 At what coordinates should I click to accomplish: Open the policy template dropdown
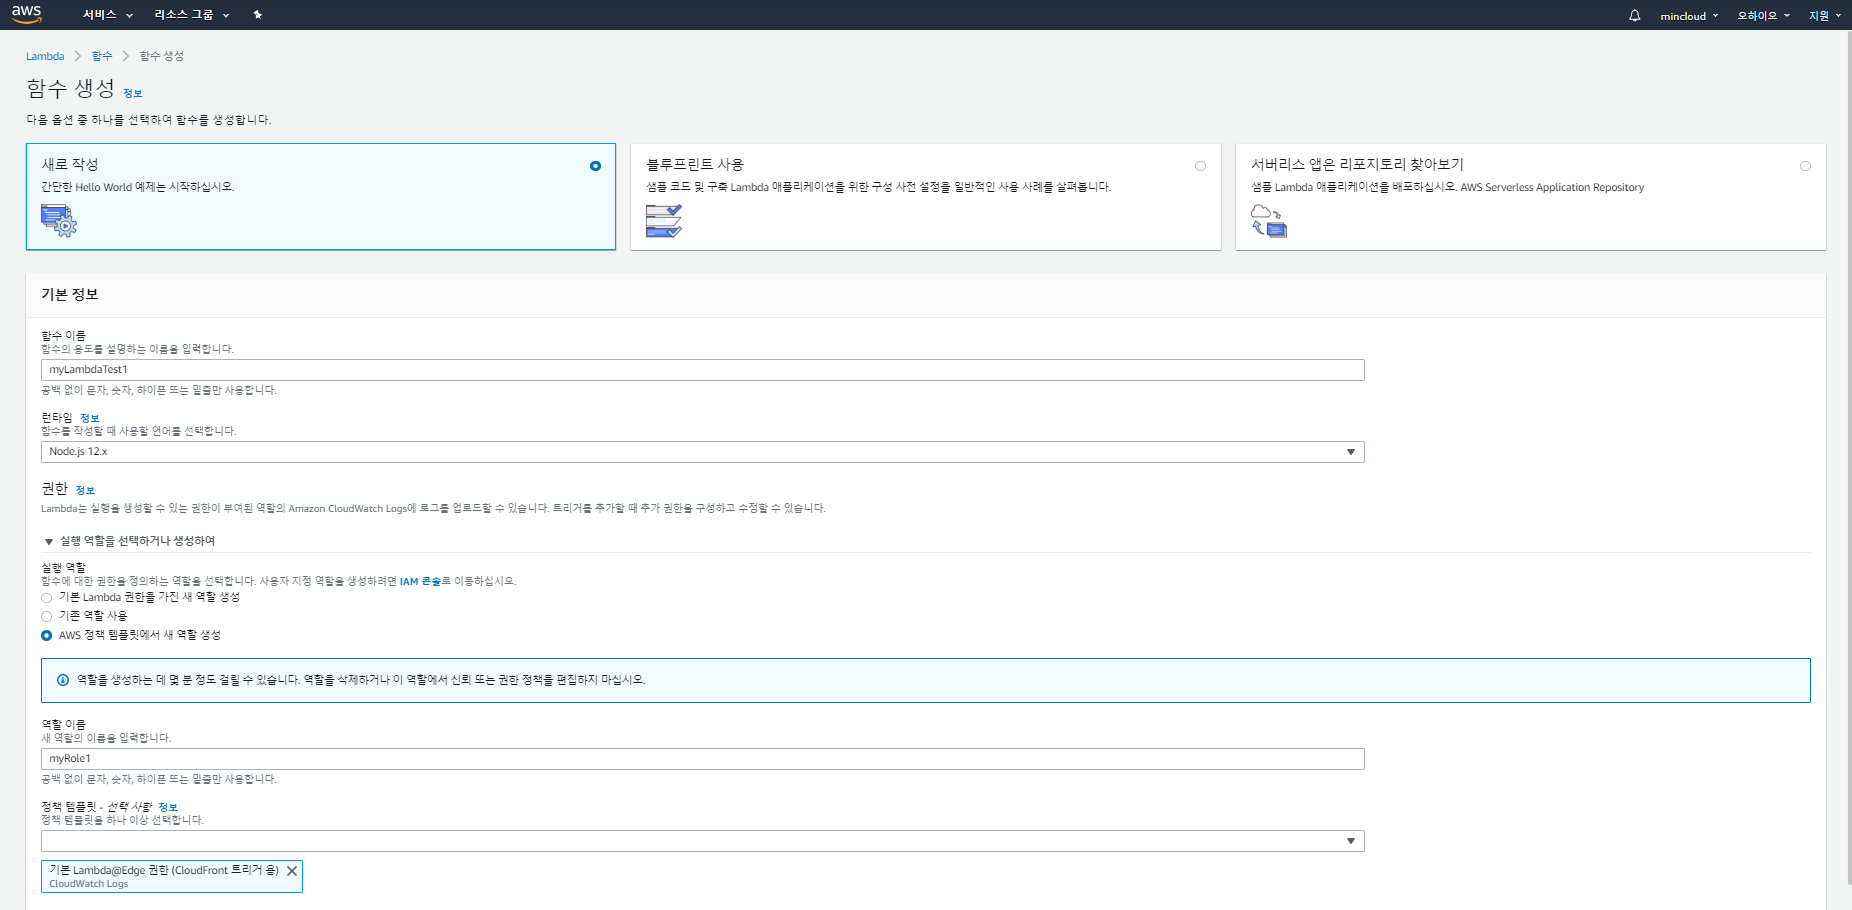tap(702, 841)
